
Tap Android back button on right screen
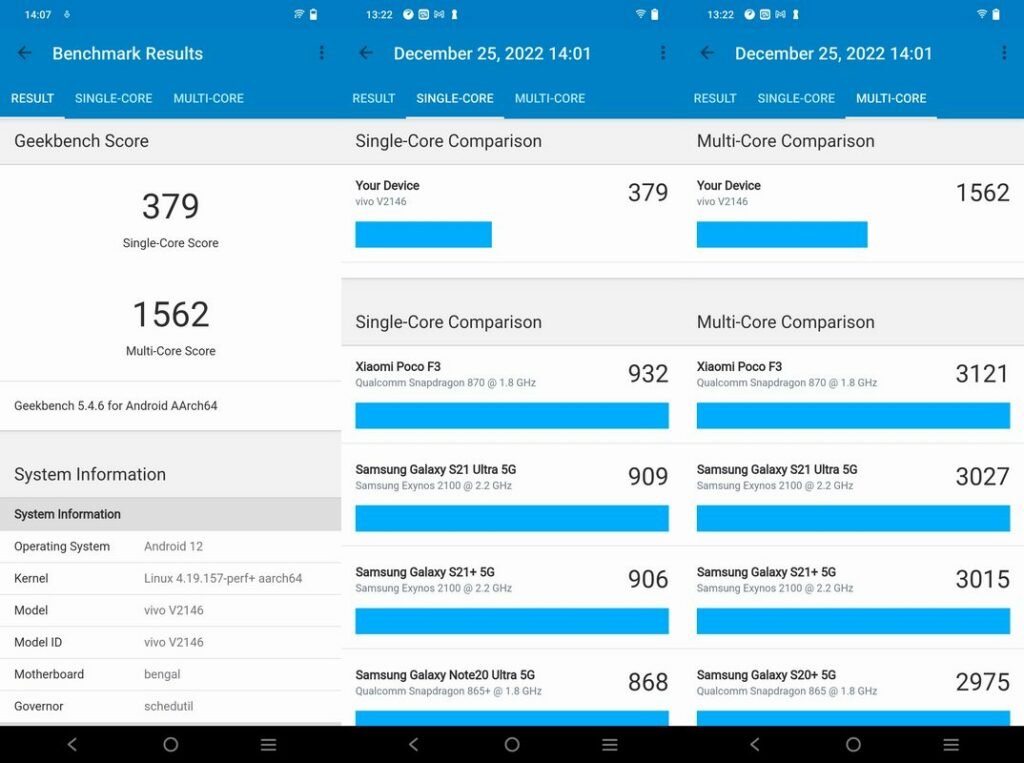coord(755,744)
